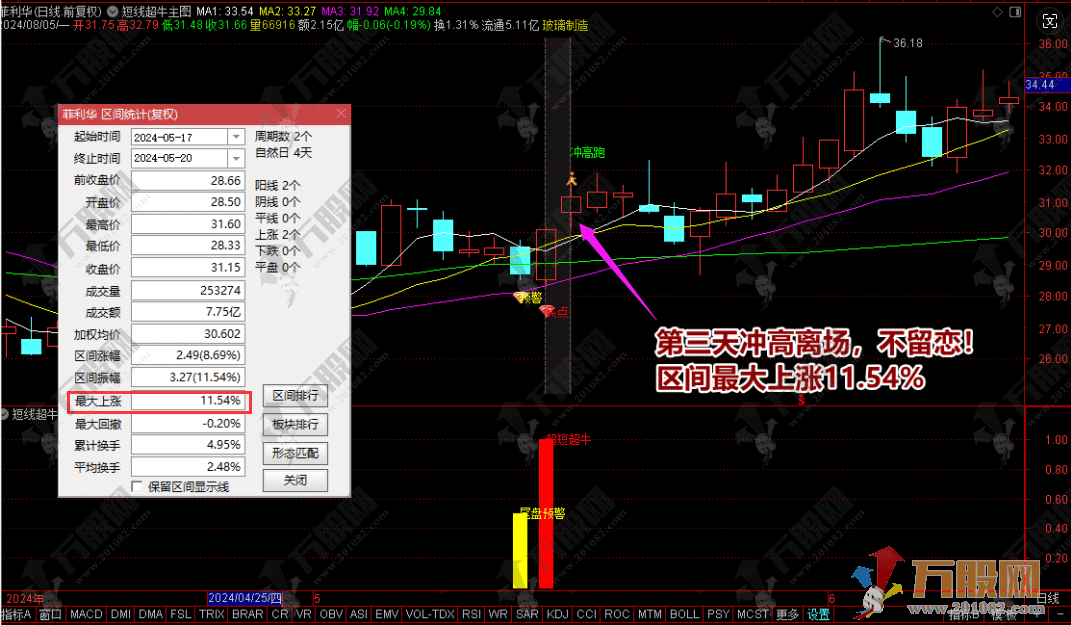
Task: Click the 玻璃制造 sector link in the header
Action: tap(566, 25)
